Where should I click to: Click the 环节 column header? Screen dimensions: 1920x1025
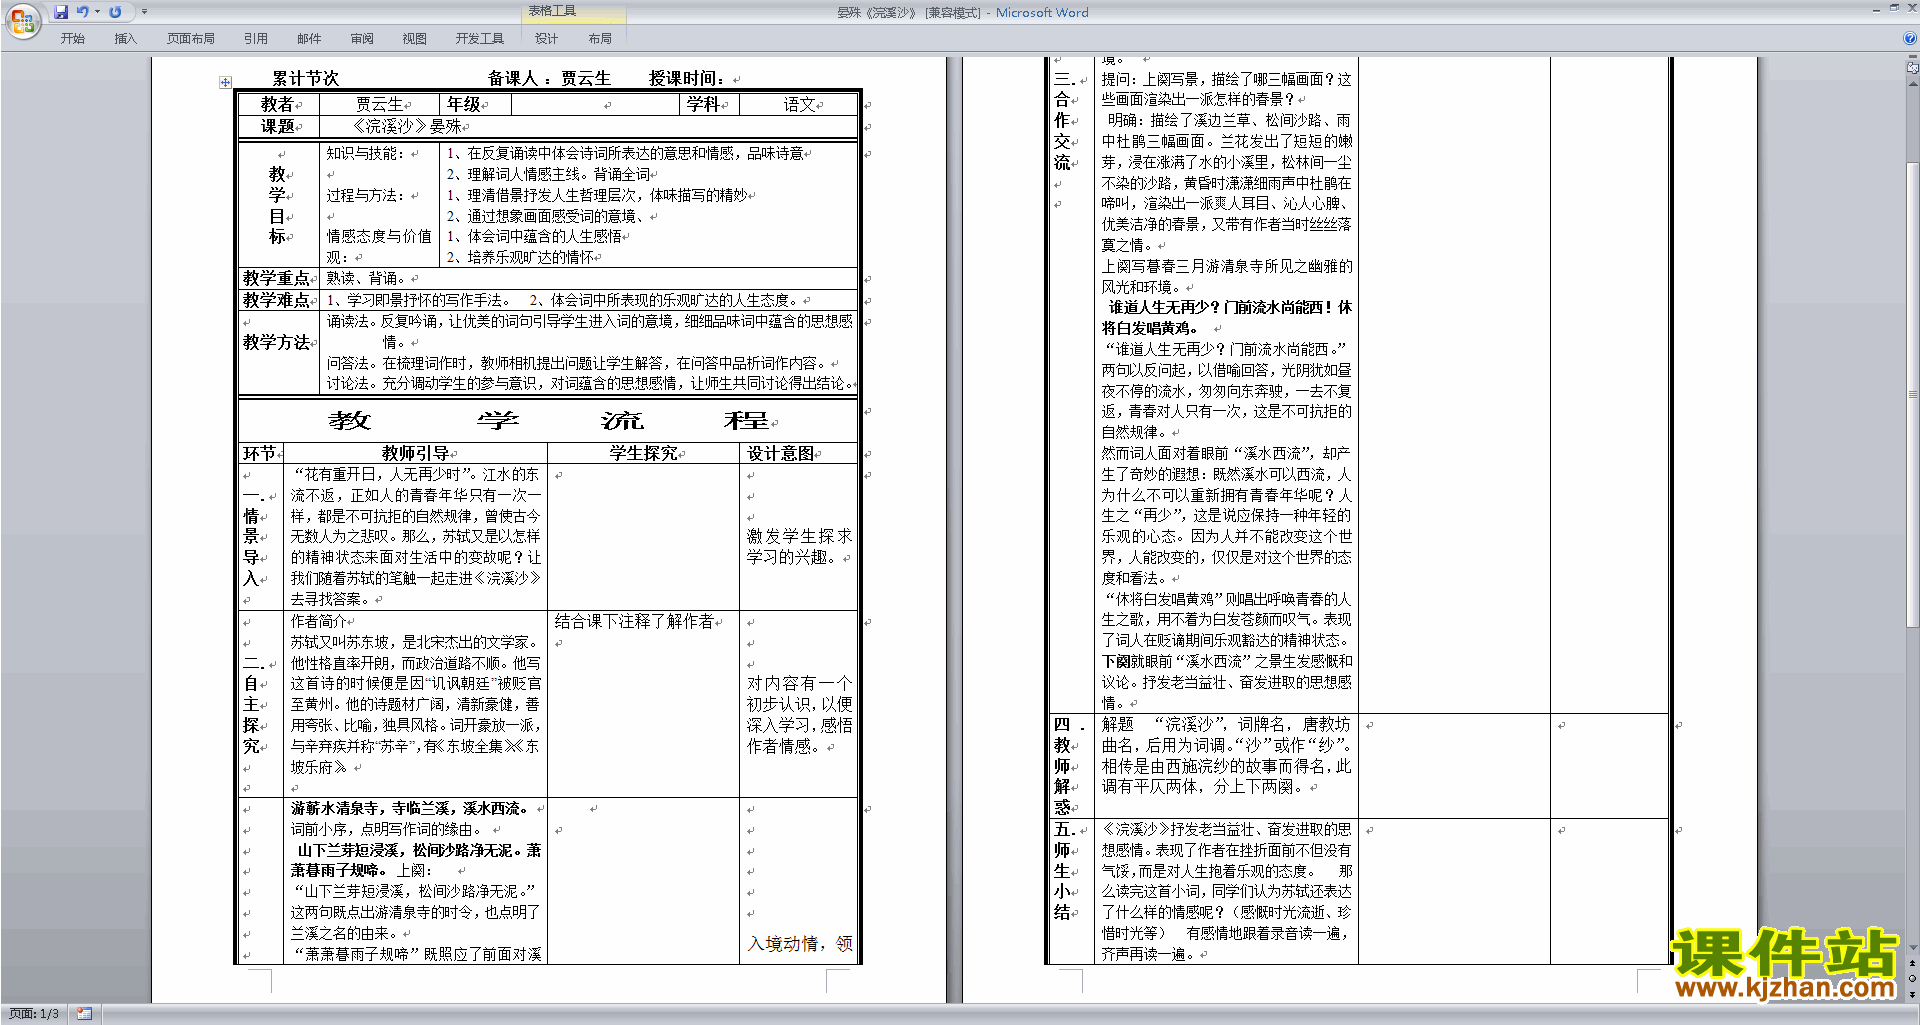(260, 453)
